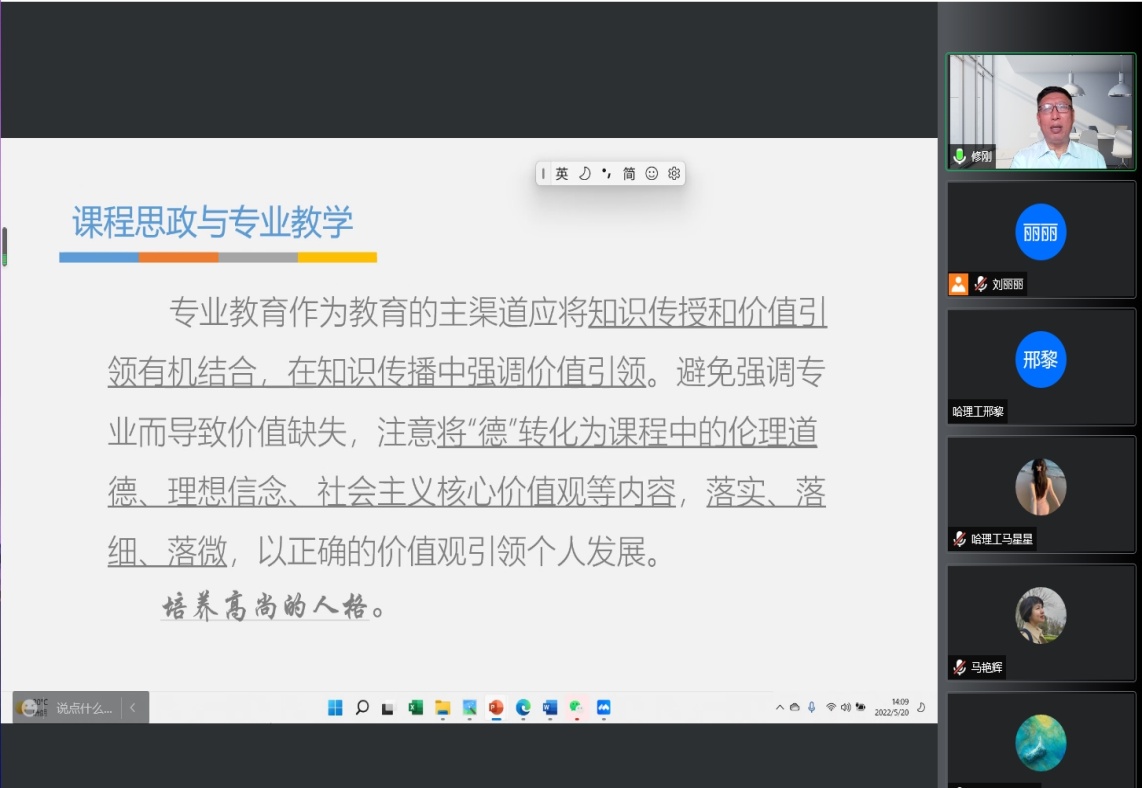Open Word from the taskbar
This screenshot has height=788, width=1142.
[549, 708]
